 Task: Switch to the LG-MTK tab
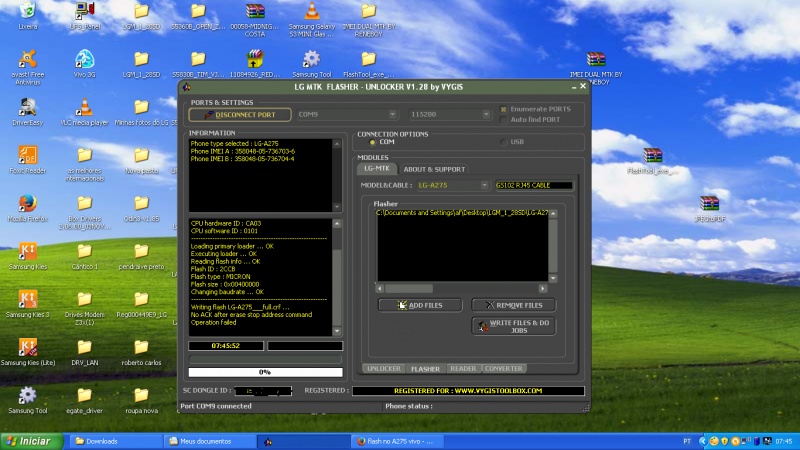[x=377, y=168]
